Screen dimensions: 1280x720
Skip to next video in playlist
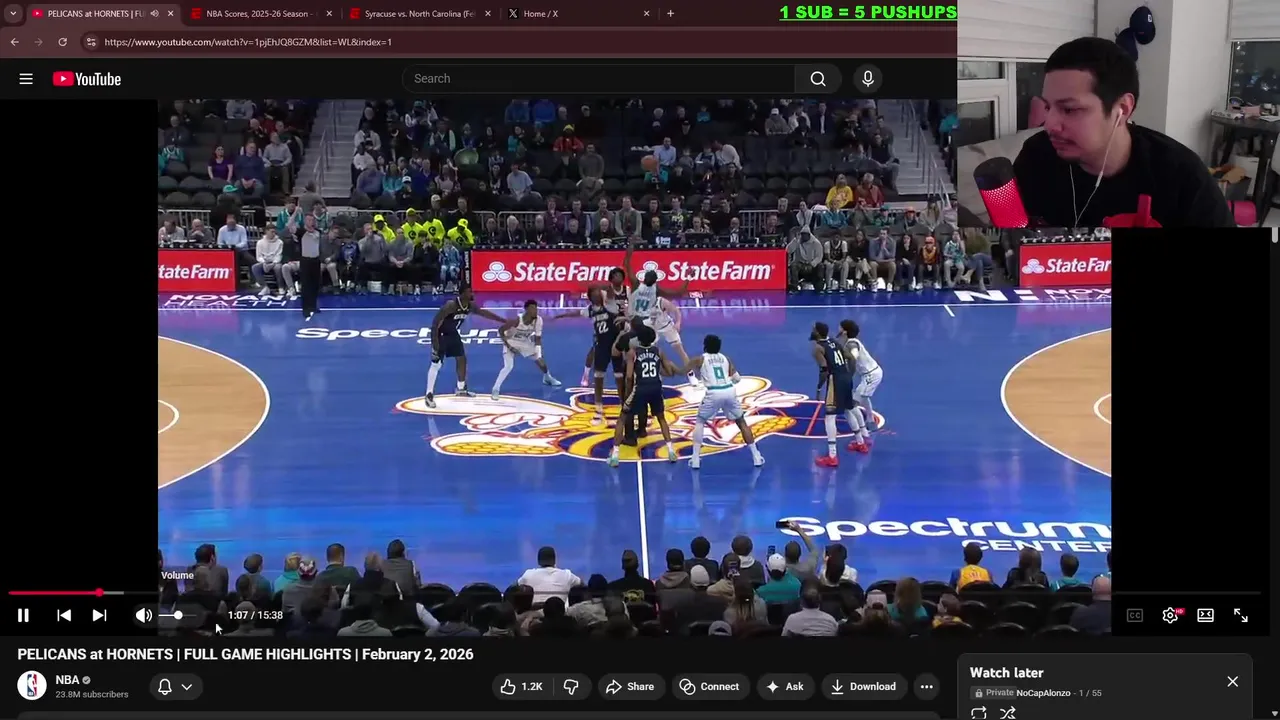click(x=99, y=615)
